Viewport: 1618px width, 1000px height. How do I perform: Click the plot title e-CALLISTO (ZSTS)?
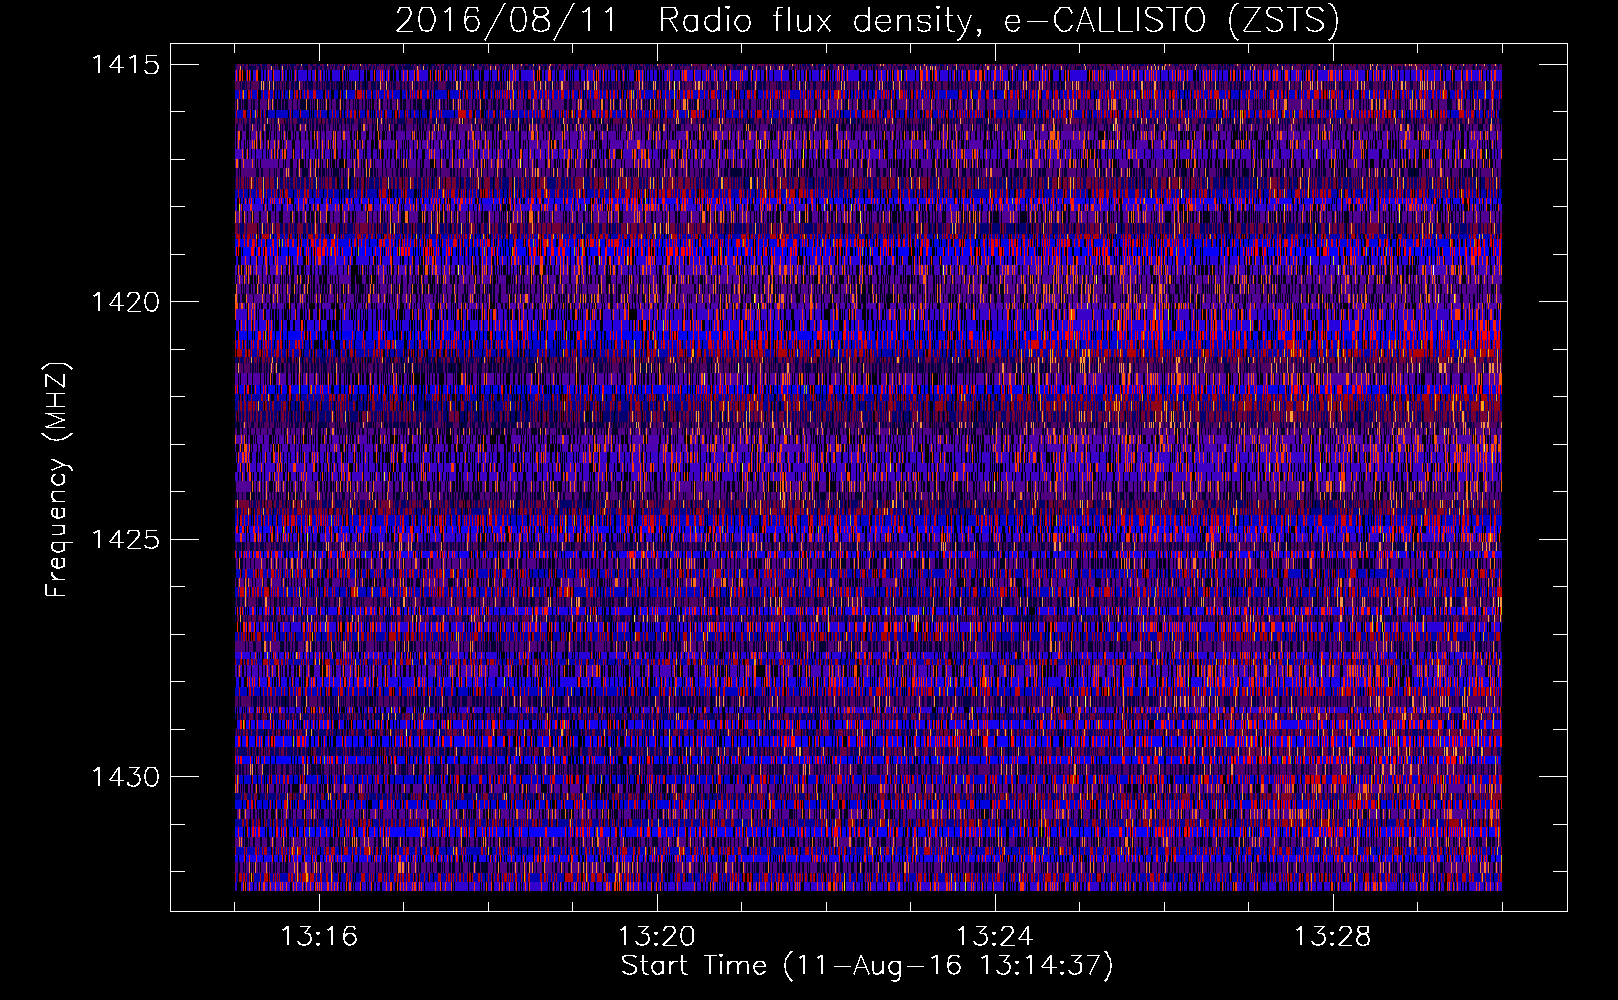1172,21
